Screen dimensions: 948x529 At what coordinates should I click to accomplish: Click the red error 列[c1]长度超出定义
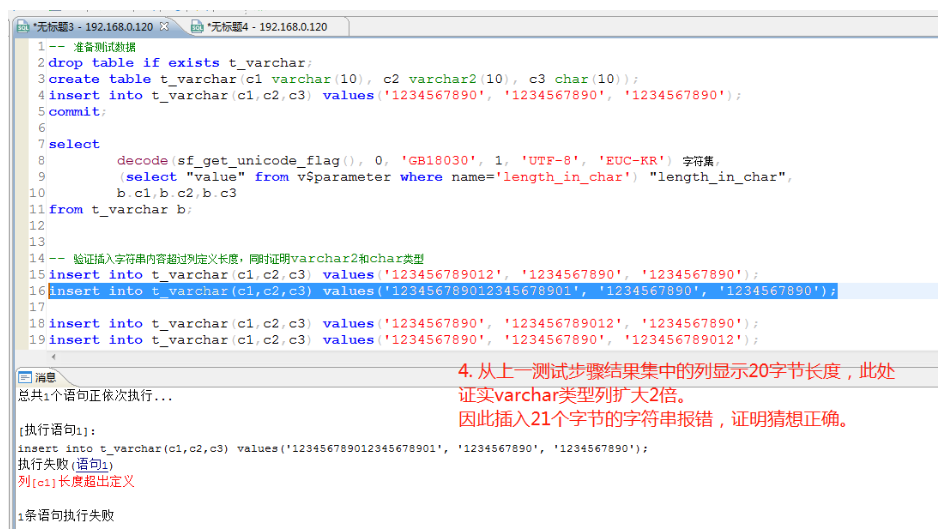point(76,482)
